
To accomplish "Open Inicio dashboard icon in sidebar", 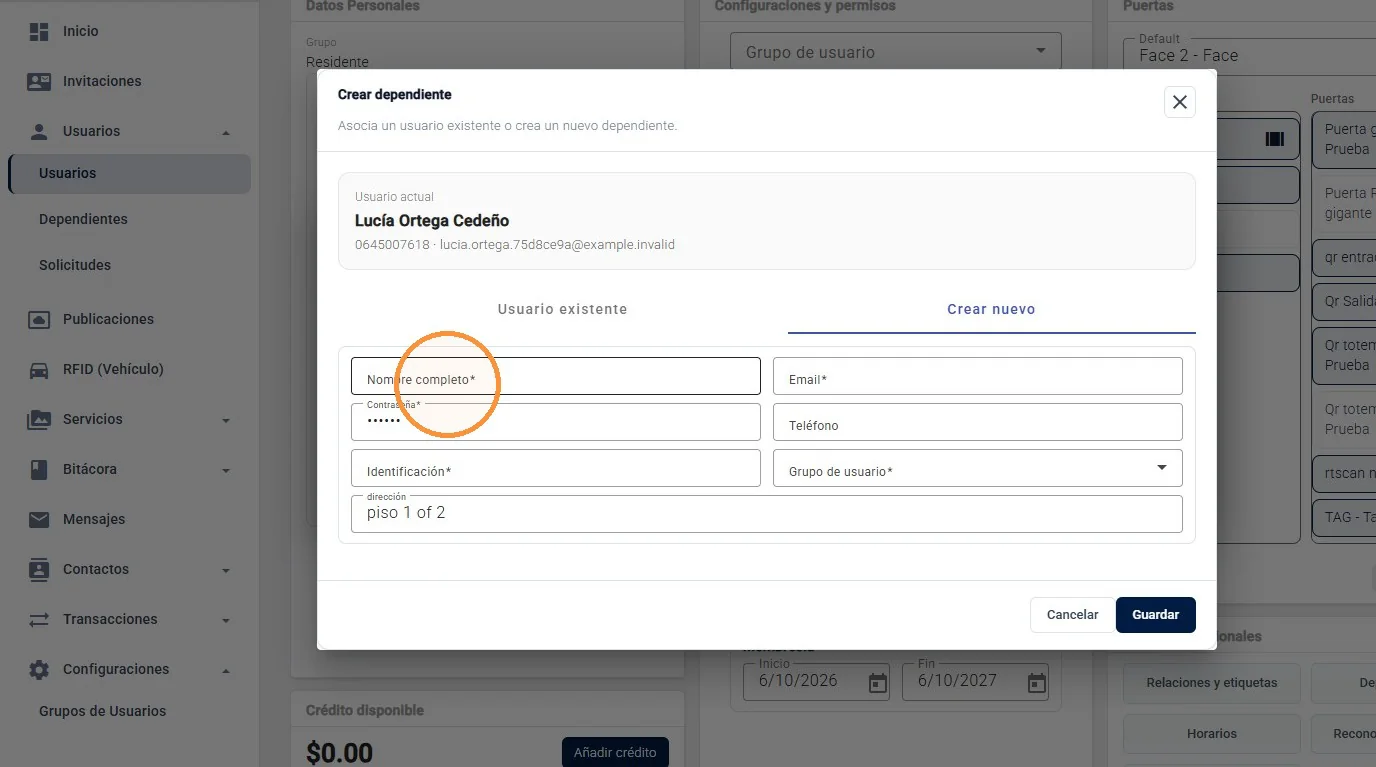I will click(39, 31).
